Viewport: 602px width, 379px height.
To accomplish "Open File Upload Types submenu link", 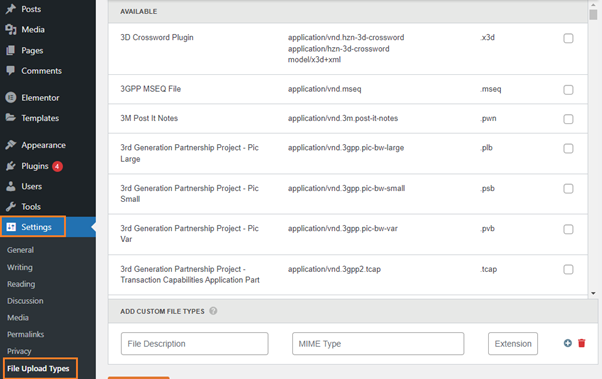I will [38, 369].
